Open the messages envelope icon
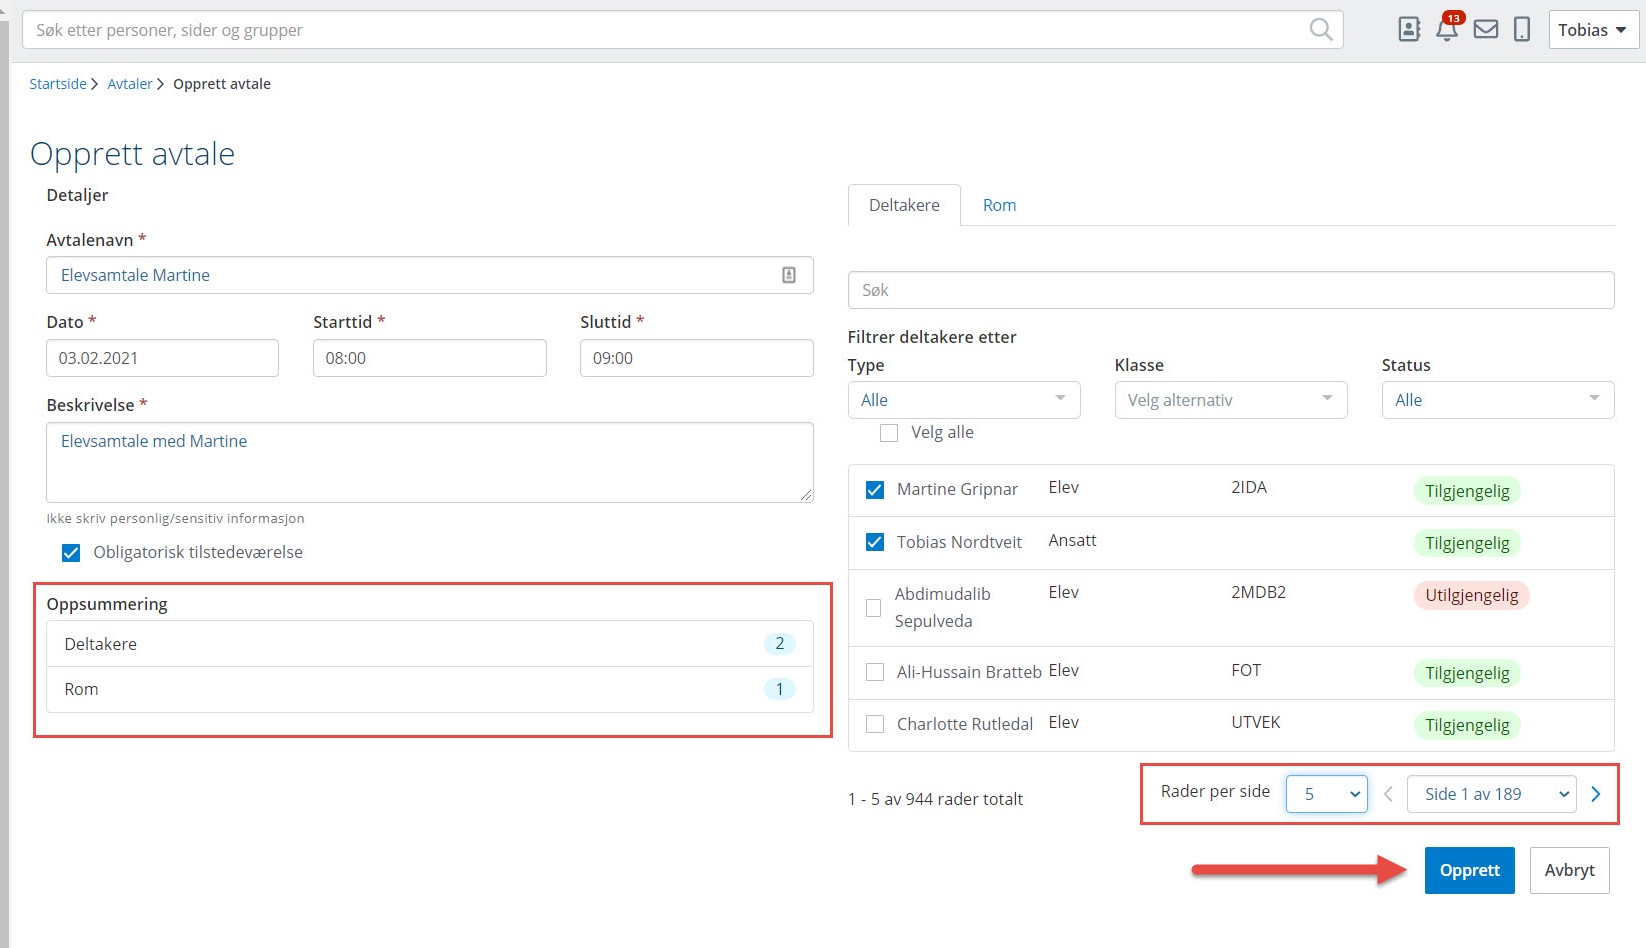This screenshot has width=1646, height=948. [x=1486, y=30]
